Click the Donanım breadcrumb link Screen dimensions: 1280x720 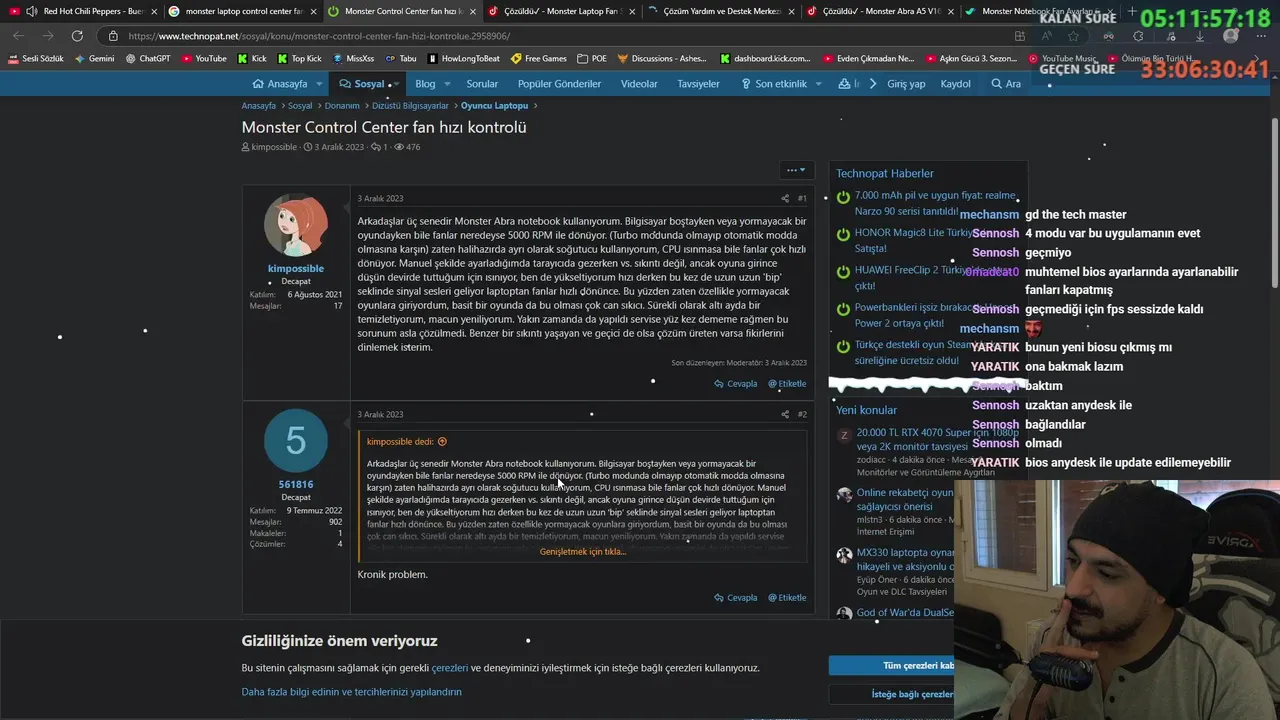tap(342, 106)
